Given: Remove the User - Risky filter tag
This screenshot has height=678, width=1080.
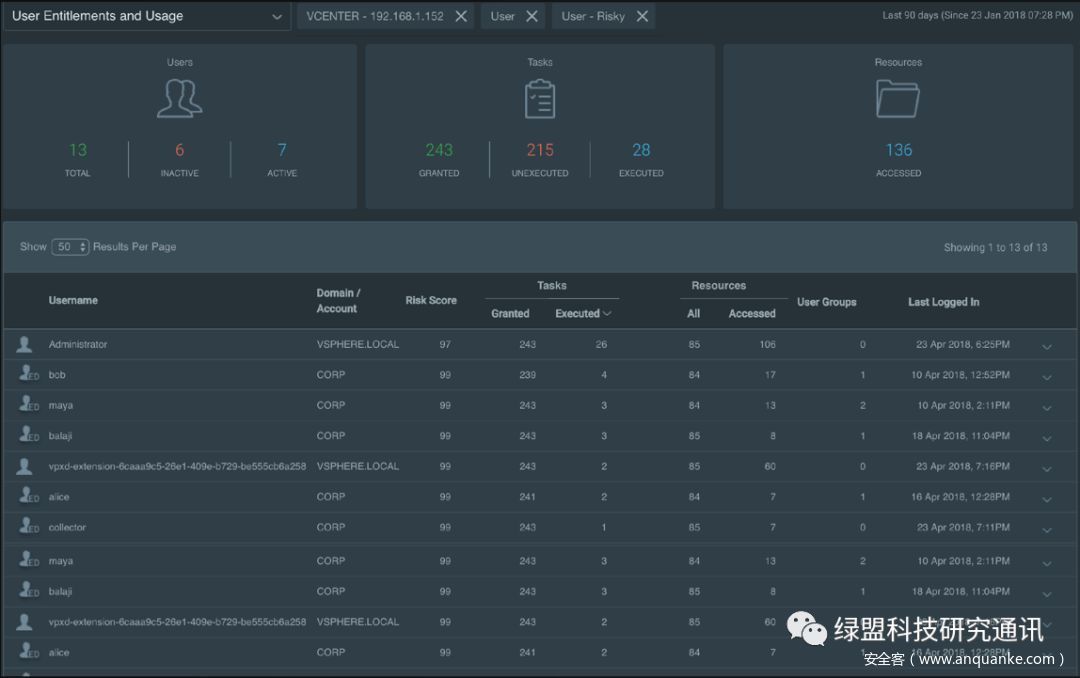Looking at the screenshot, I should tap(642, 16).
